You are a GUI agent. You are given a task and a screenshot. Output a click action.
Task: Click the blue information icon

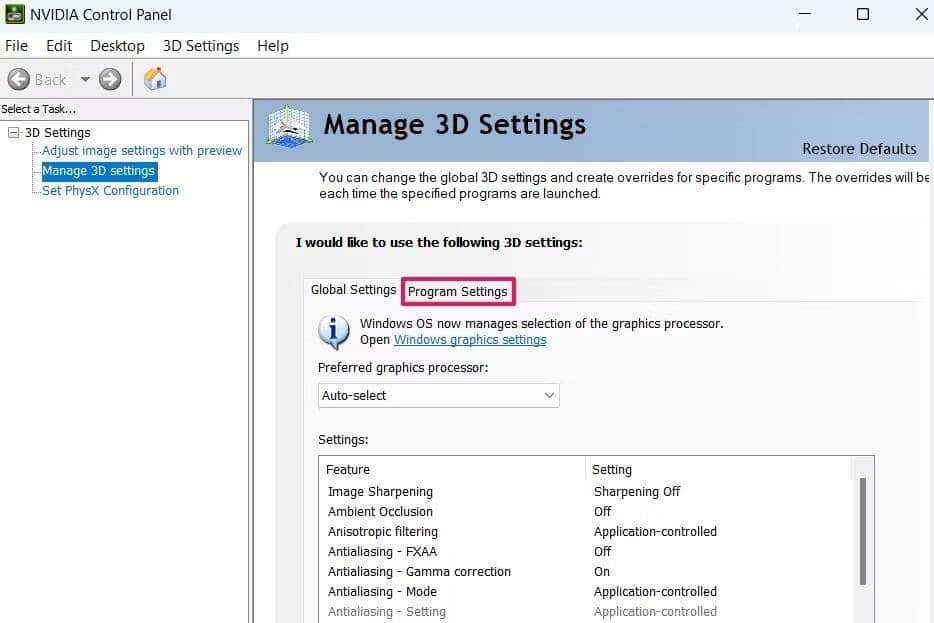[333, 331]
